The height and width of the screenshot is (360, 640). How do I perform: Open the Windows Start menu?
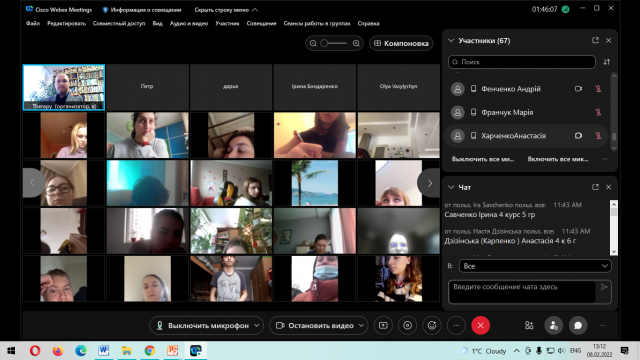click(11, 351)
